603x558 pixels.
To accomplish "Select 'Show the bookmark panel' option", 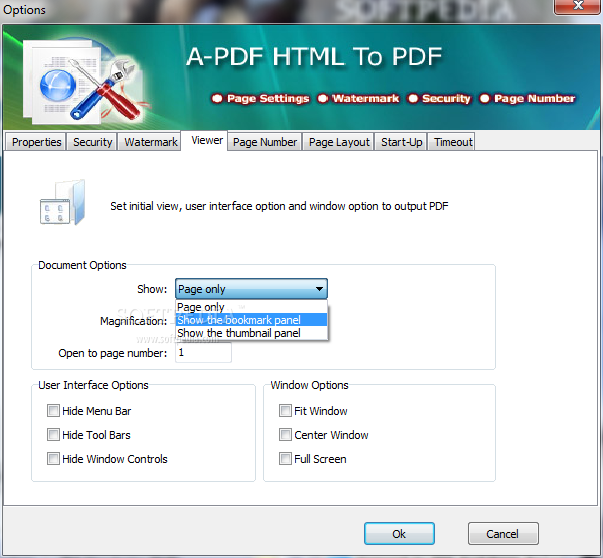I will [252, 320].
